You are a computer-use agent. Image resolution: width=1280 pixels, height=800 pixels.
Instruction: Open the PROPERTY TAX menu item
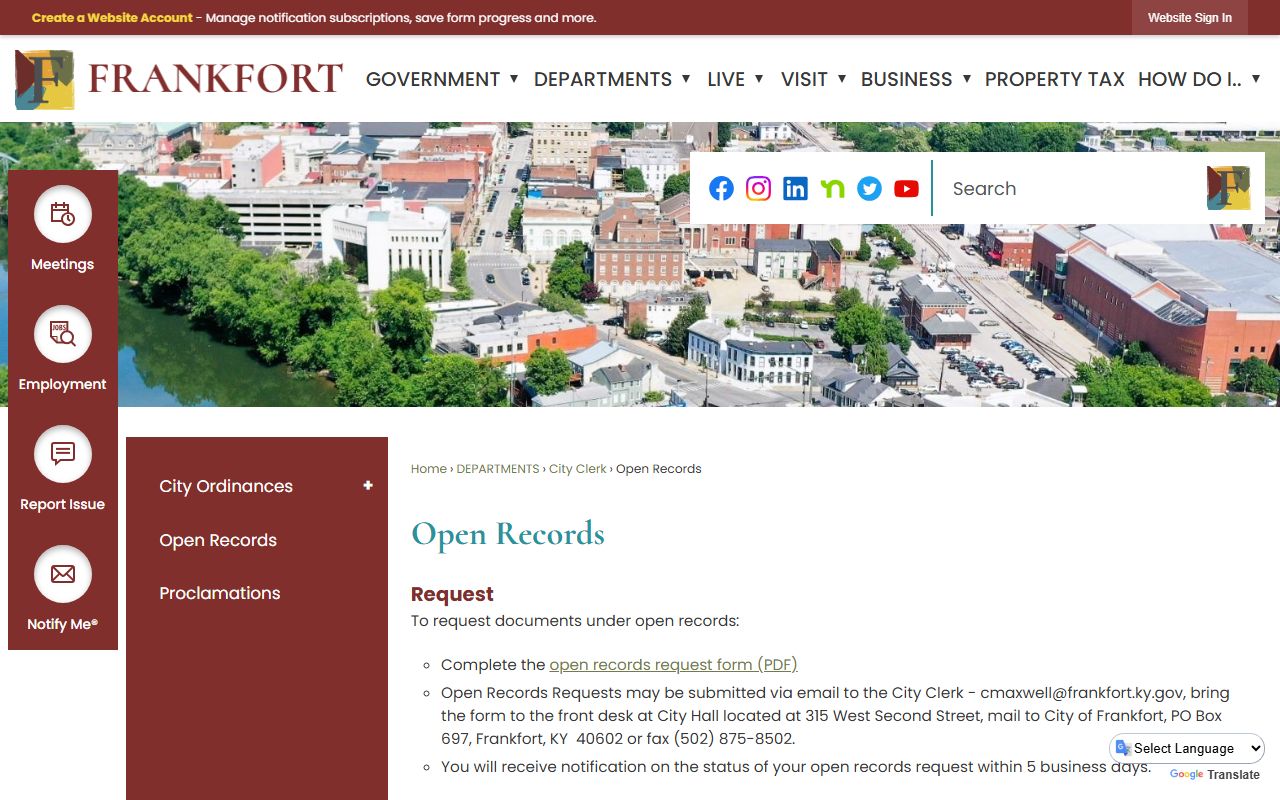coord(1055,79)
